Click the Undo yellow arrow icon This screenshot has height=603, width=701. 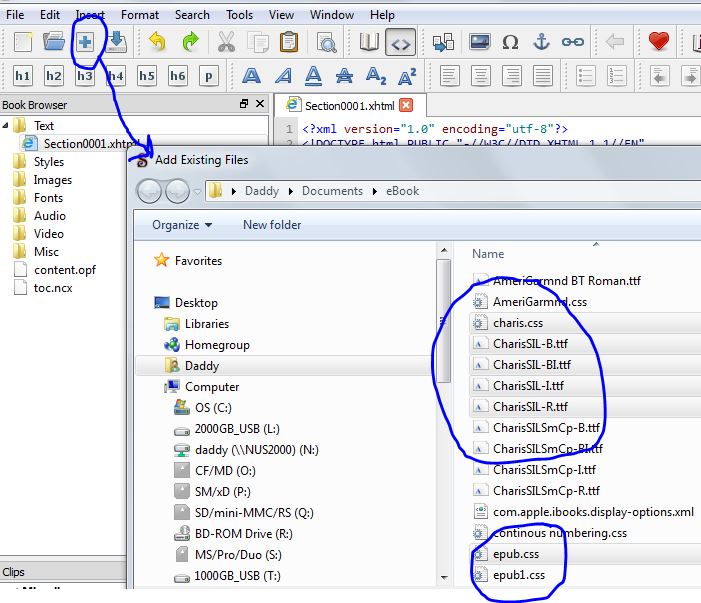click(157, 42)
